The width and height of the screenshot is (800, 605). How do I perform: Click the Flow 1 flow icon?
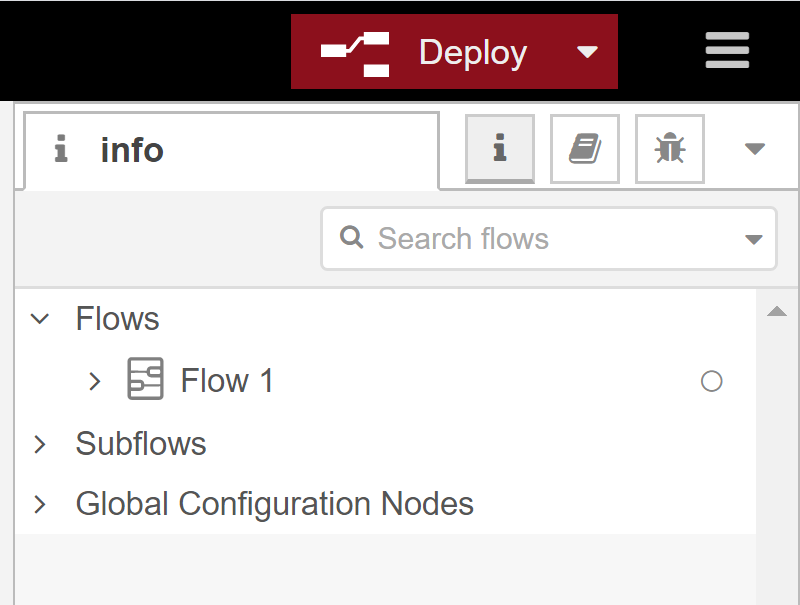(145, 379)
